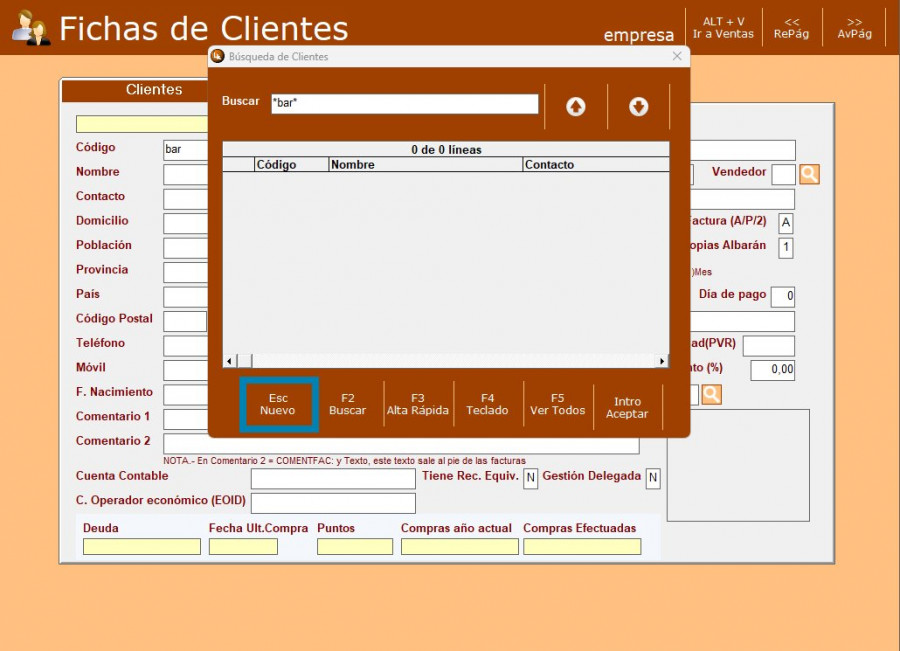Click the Código column header
This screenshot has height=651, width=900.
(x=291, y=165)
